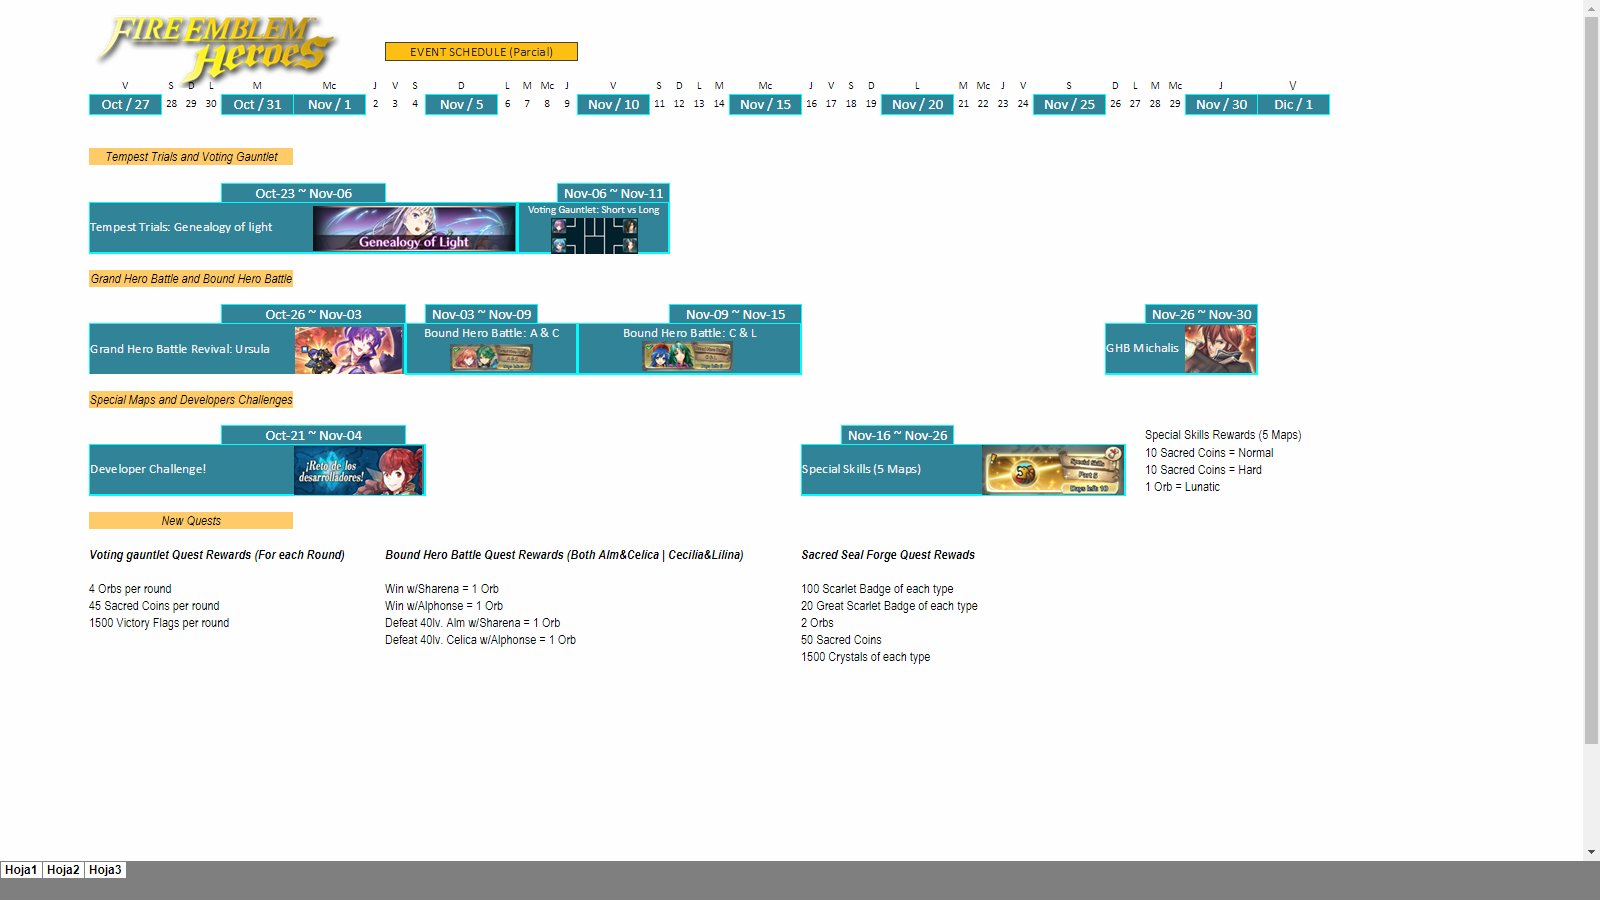Switch to the Hoja2 sheet tab
Image resolution: width=1600 pixels, height=900 pixels.
click(x=63, y=870)
